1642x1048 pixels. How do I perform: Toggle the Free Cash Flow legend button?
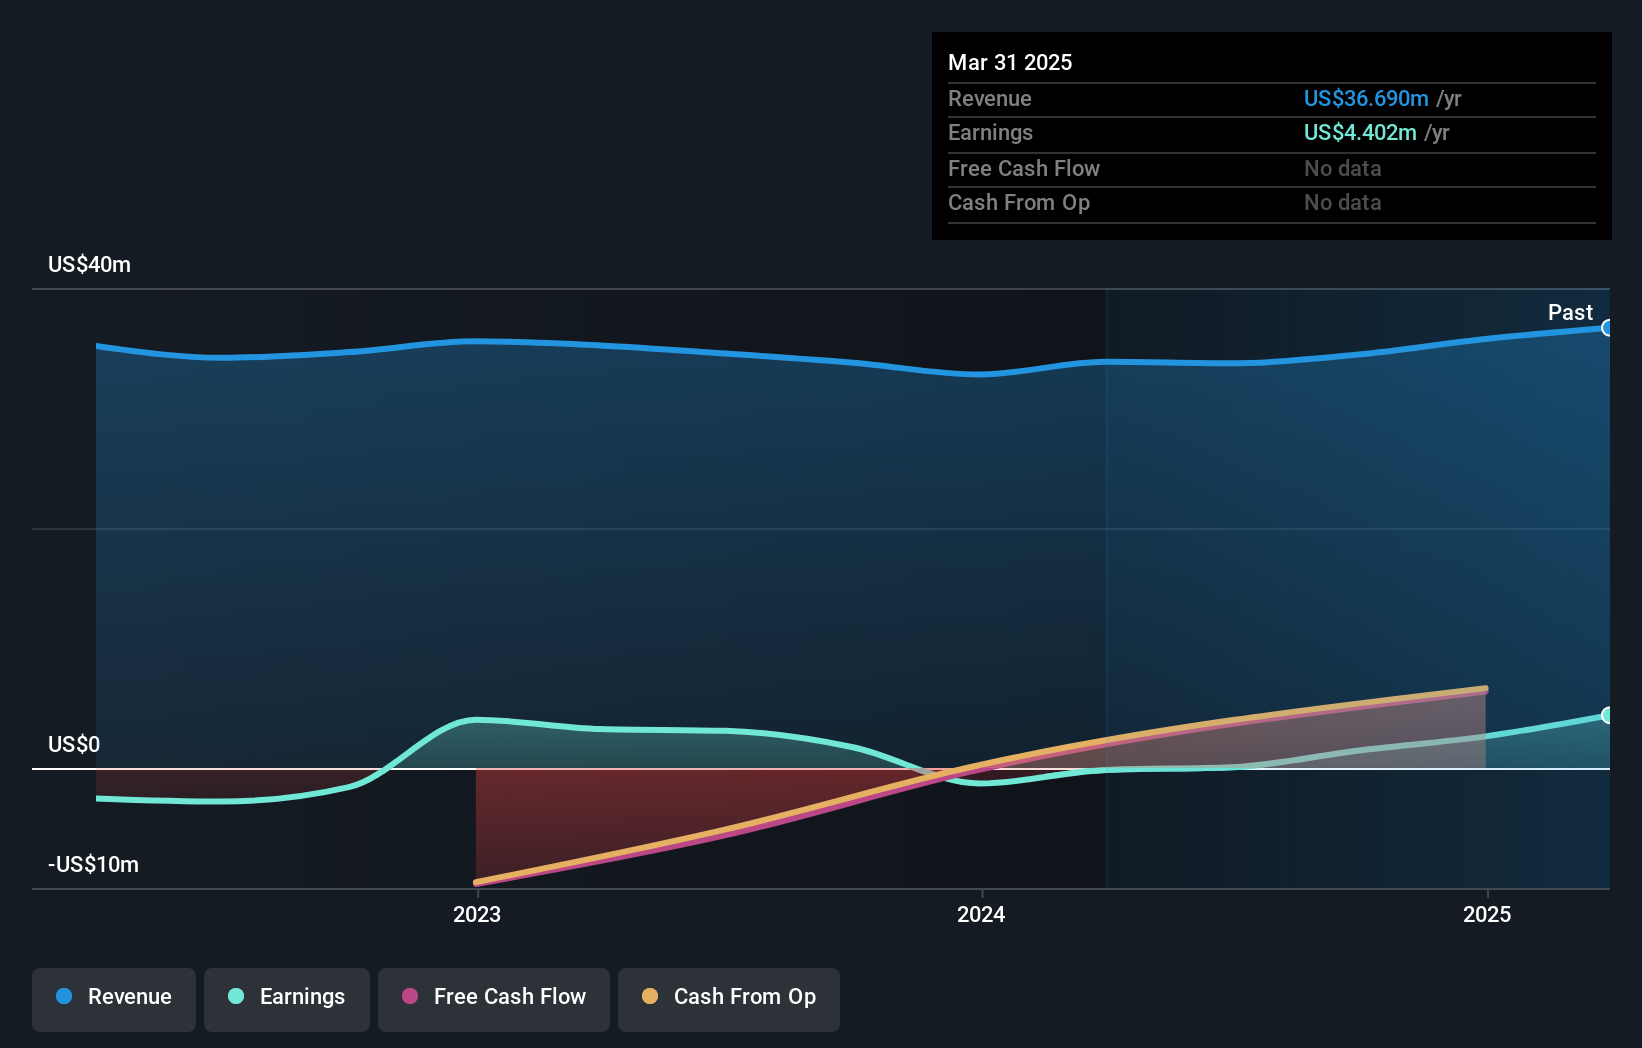[494, 999]
